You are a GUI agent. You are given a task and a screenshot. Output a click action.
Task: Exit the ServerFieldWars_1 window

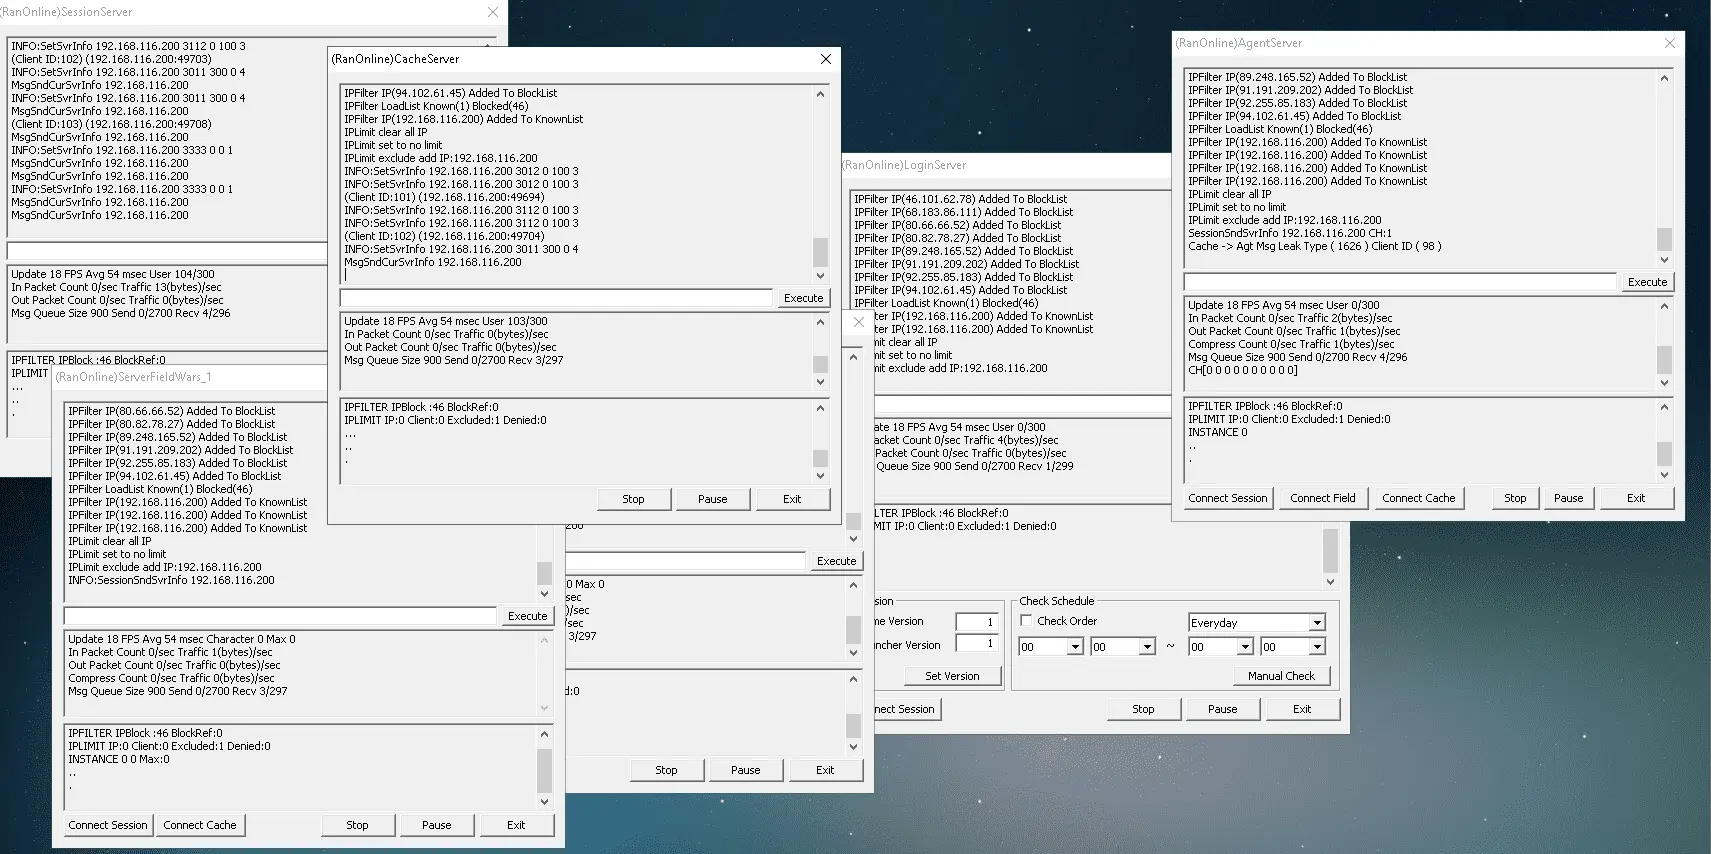(516, 825)
